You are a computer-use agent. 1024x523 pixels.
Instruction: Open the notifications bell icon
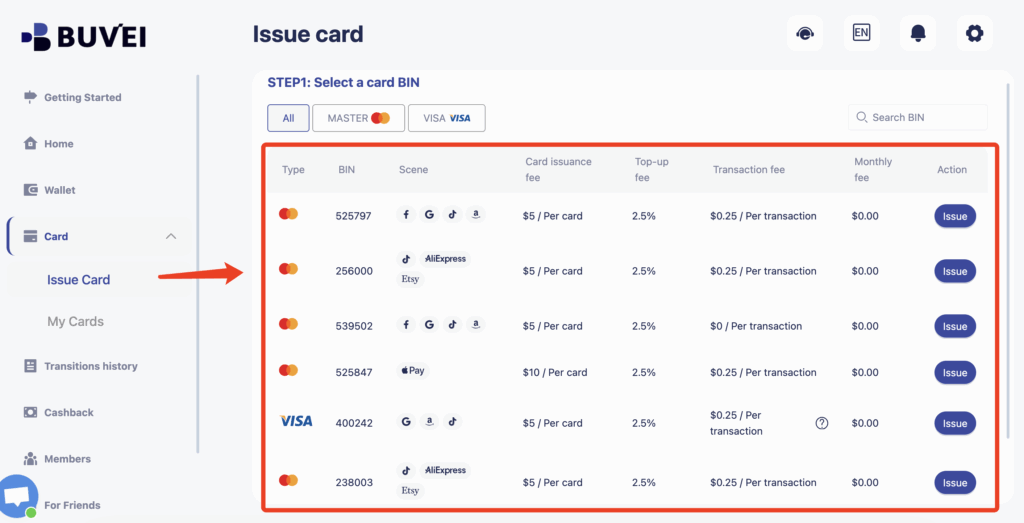pyautogui.click(x=918, y=33)
